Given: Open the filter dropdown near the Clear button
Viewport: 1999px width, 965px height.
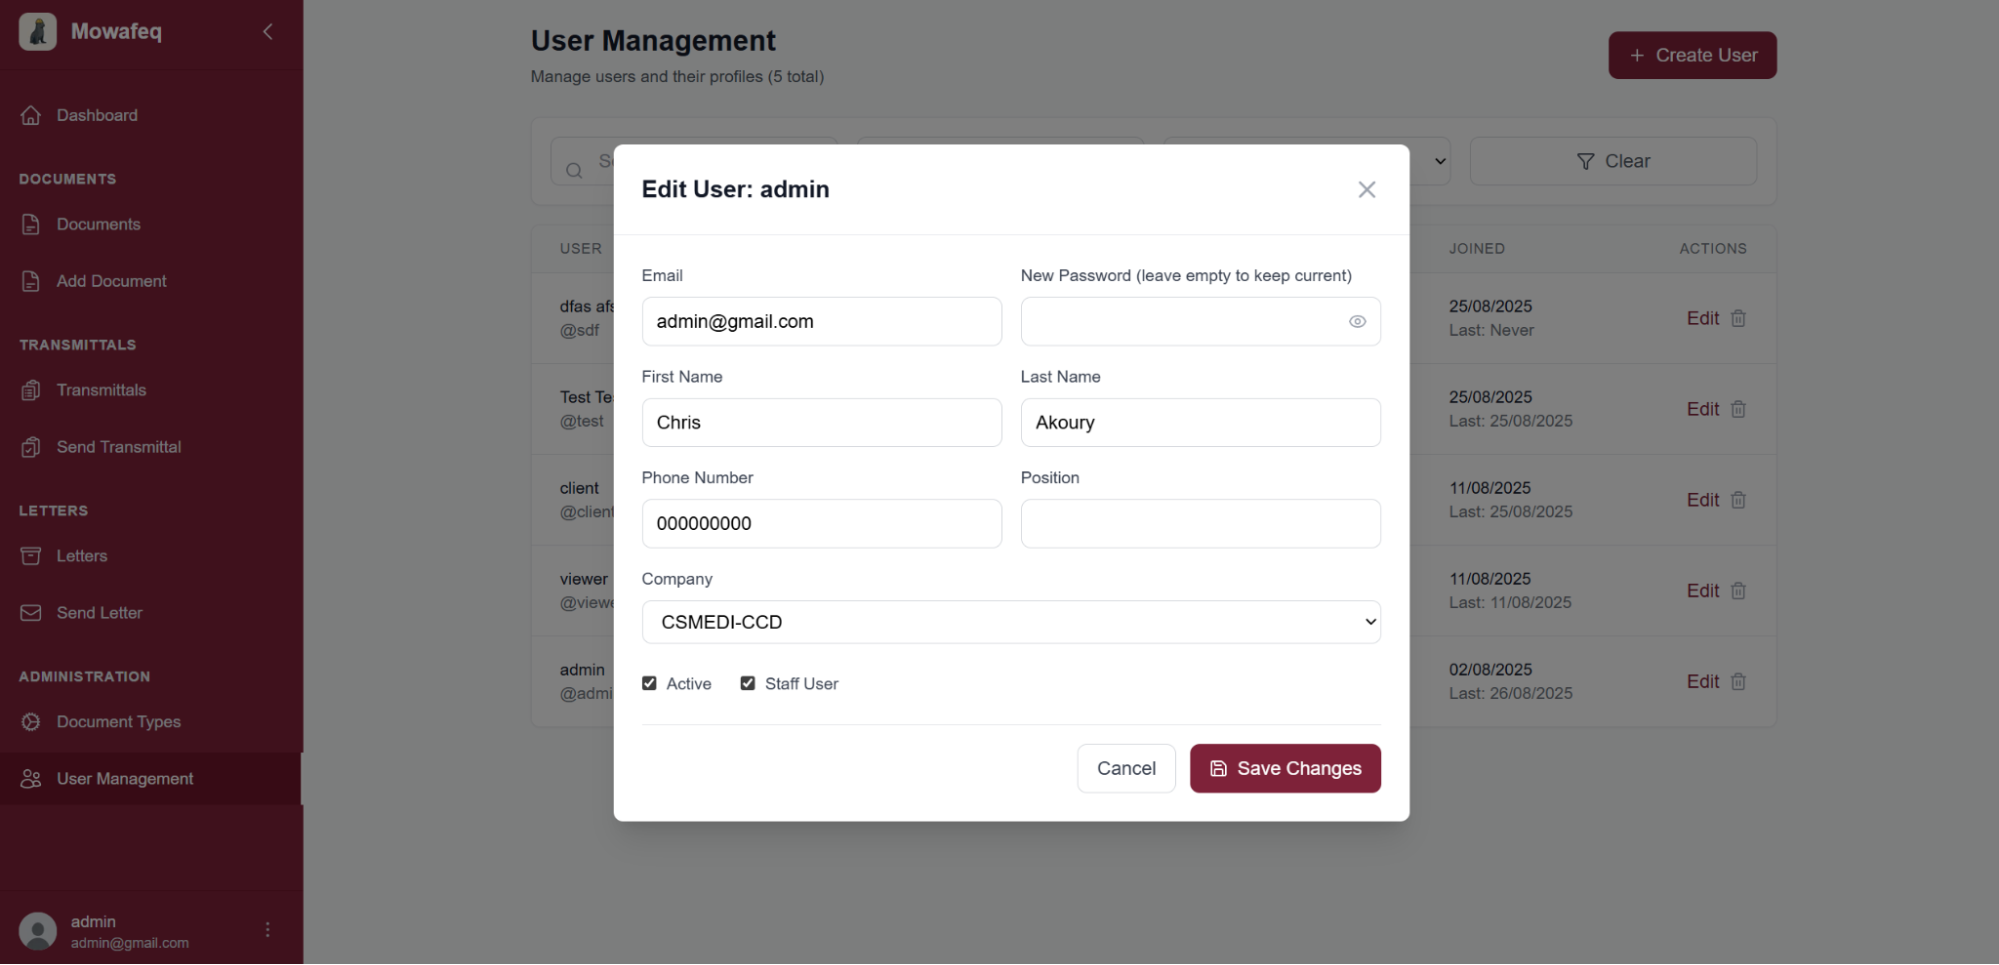Looking at the screenshot, I should (1440, 161).
